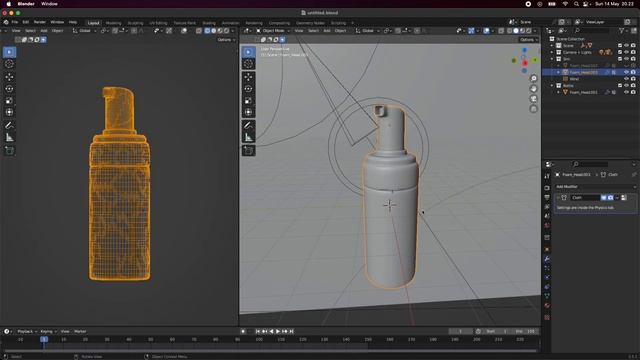The width and height of the screenshot is (640, 360).
Task: Open the macOS Apple menu
Action: pyautogui.click(x=9, y=4)
